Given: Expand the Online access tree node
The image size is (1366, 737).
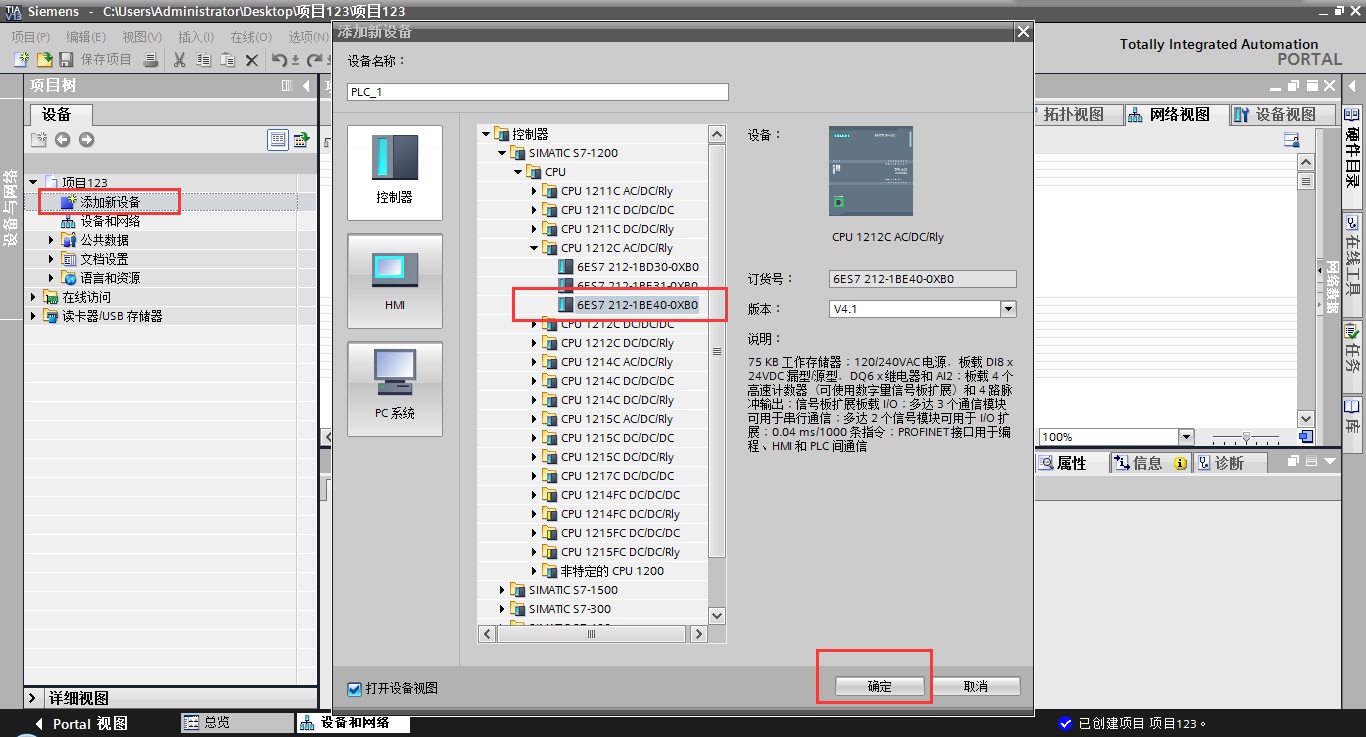Looking at the screenshot, I should (x=33, y=297).
